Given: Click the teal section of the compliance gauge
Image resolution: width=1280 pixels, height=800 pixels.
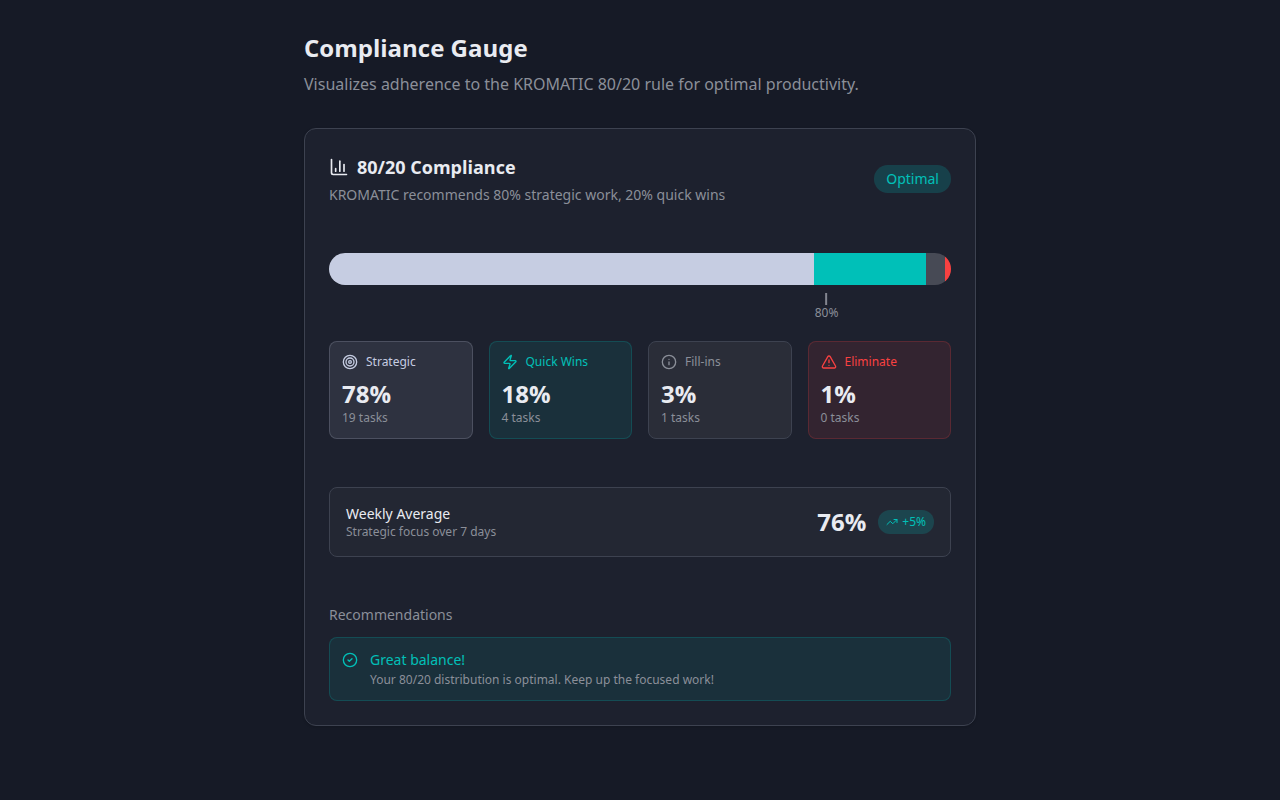Looking at the screenshot, I should pyautogui.click(x=870, y=268).
